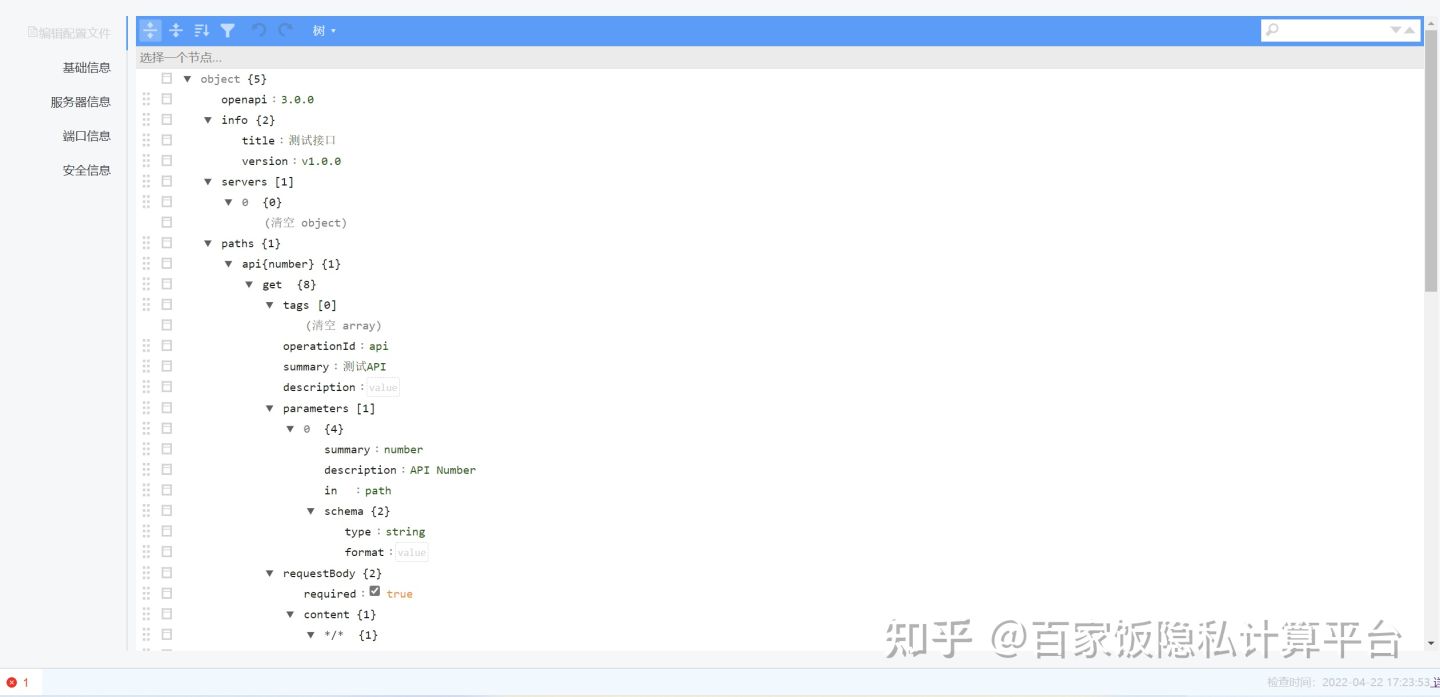
Task: Open the action menu square for operationId row
Action: 167,346
